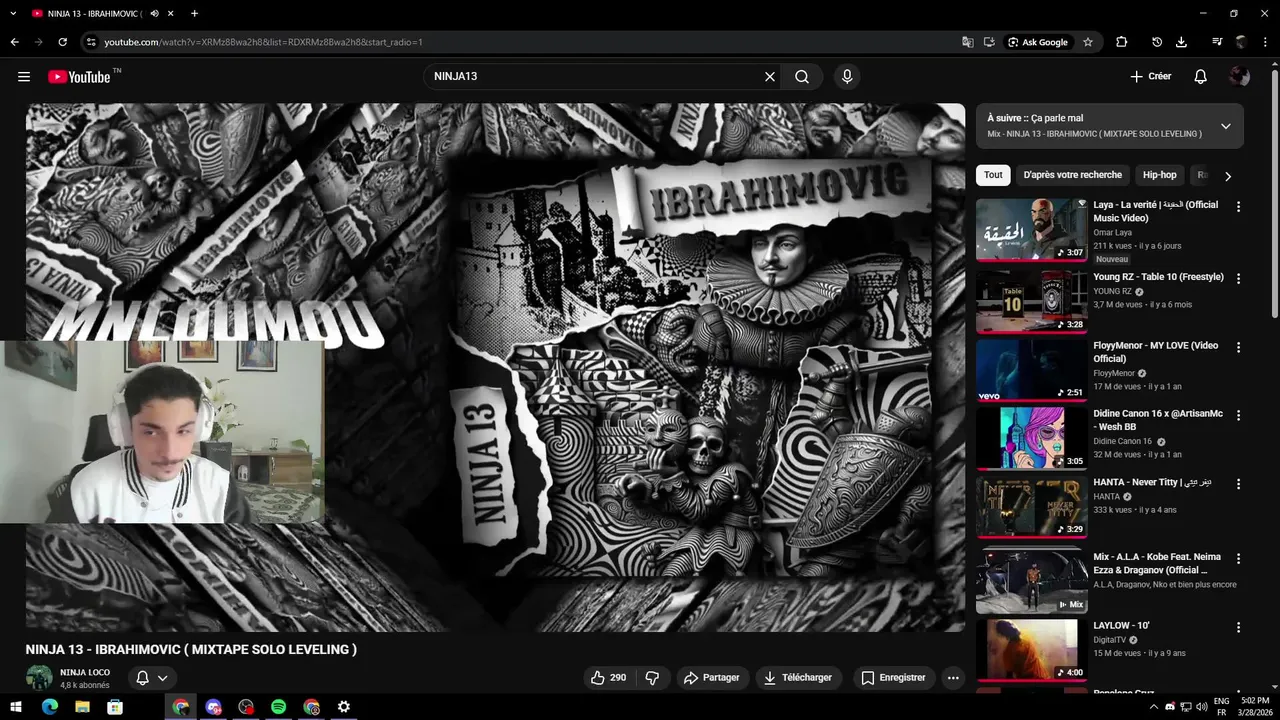Save video with Enregistrer button

pos(894,678)
